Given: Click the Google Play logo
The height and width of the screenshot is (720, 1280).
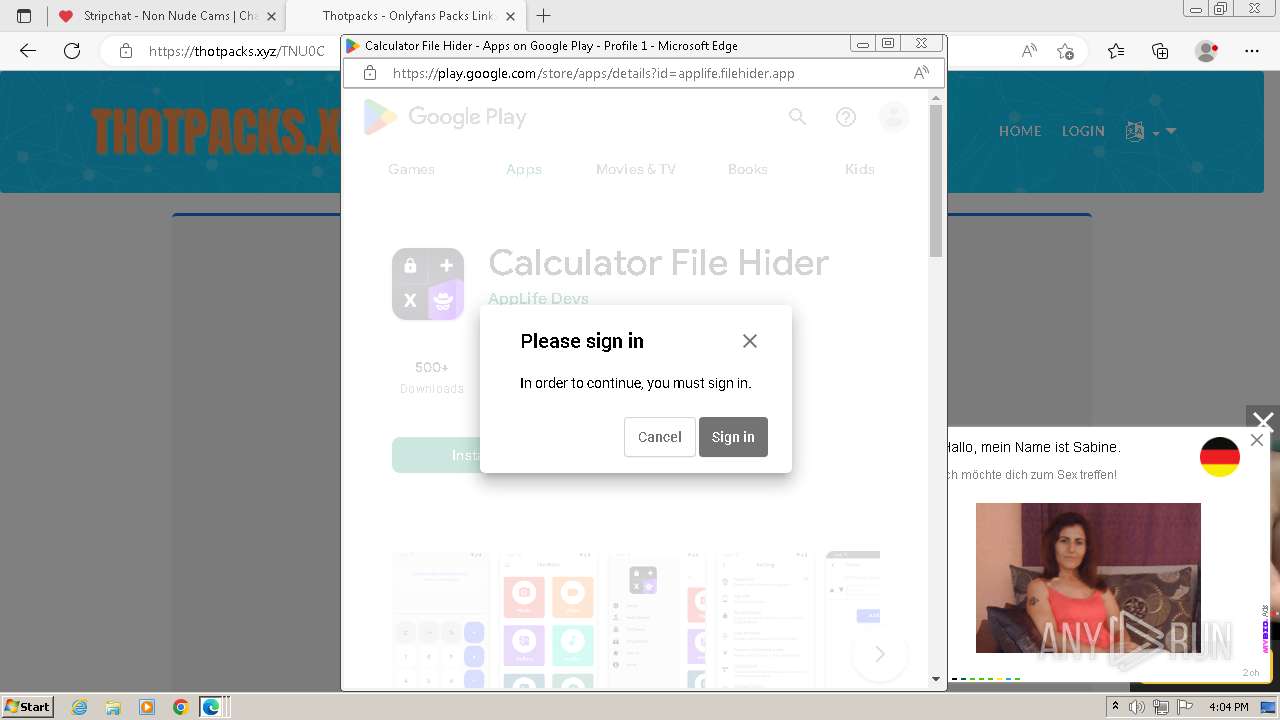Looking at the screenshot, I should 445,117.
